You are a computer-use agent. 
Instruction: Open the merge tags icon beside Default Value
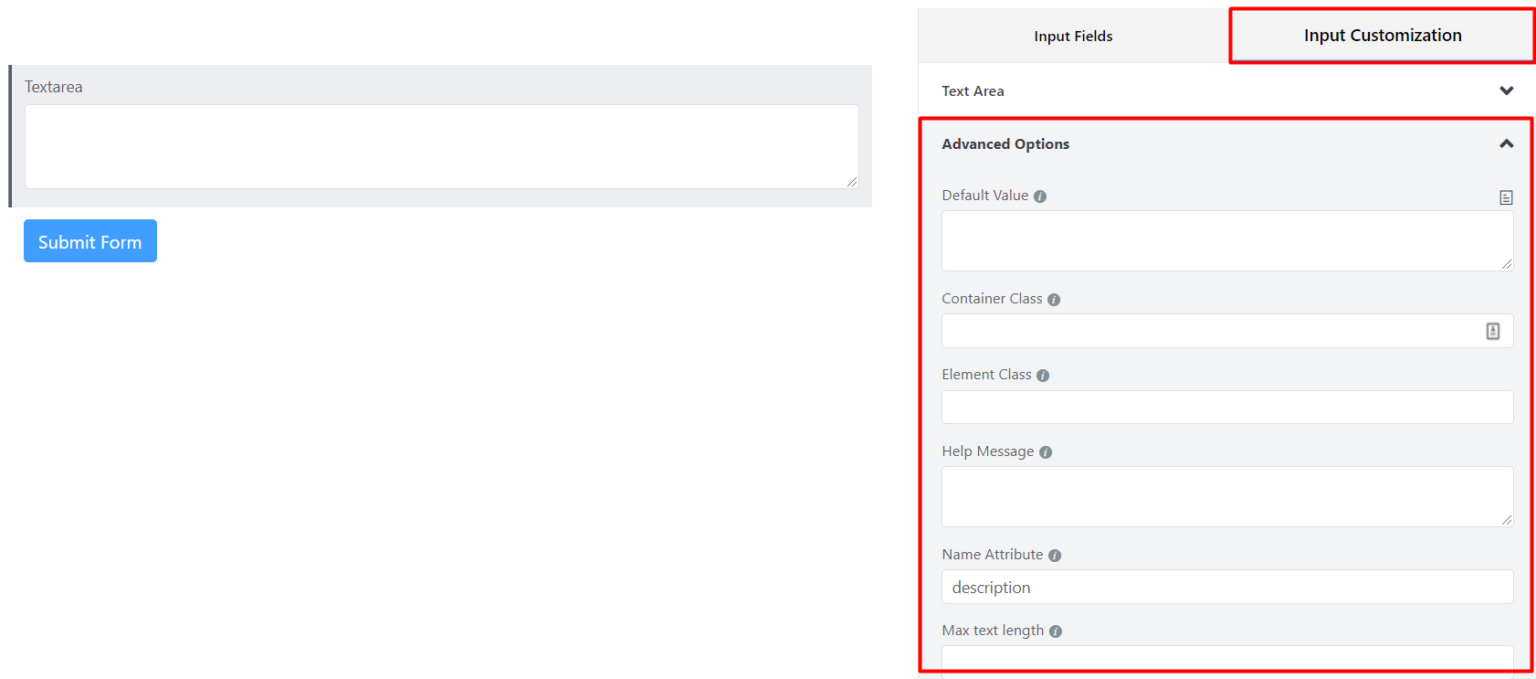coord(1506,197)
